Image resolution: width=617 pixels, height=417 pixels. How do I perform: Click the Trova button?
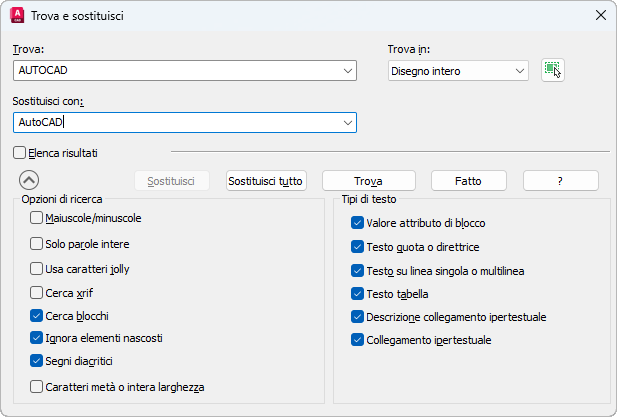pos(368,181)
